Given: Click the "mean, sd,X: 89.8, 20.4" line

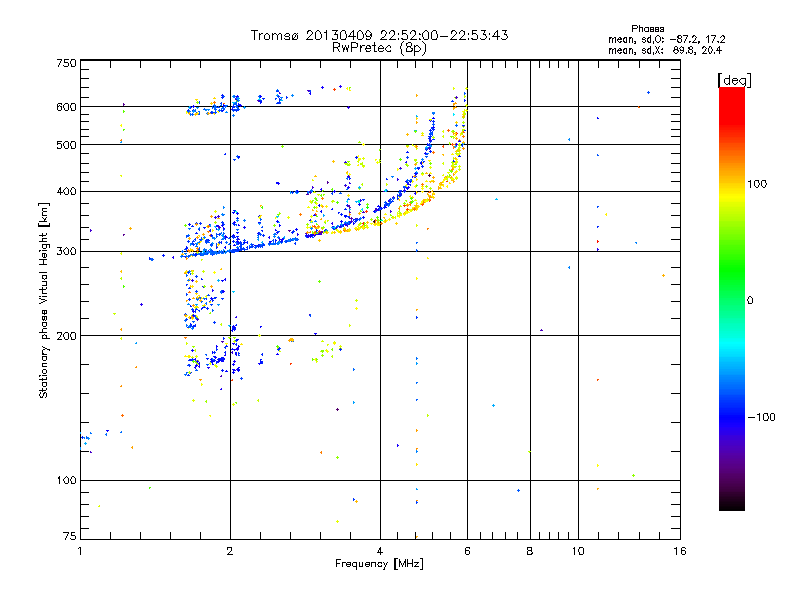Looking at the screenshot, I should pos(665,50).
